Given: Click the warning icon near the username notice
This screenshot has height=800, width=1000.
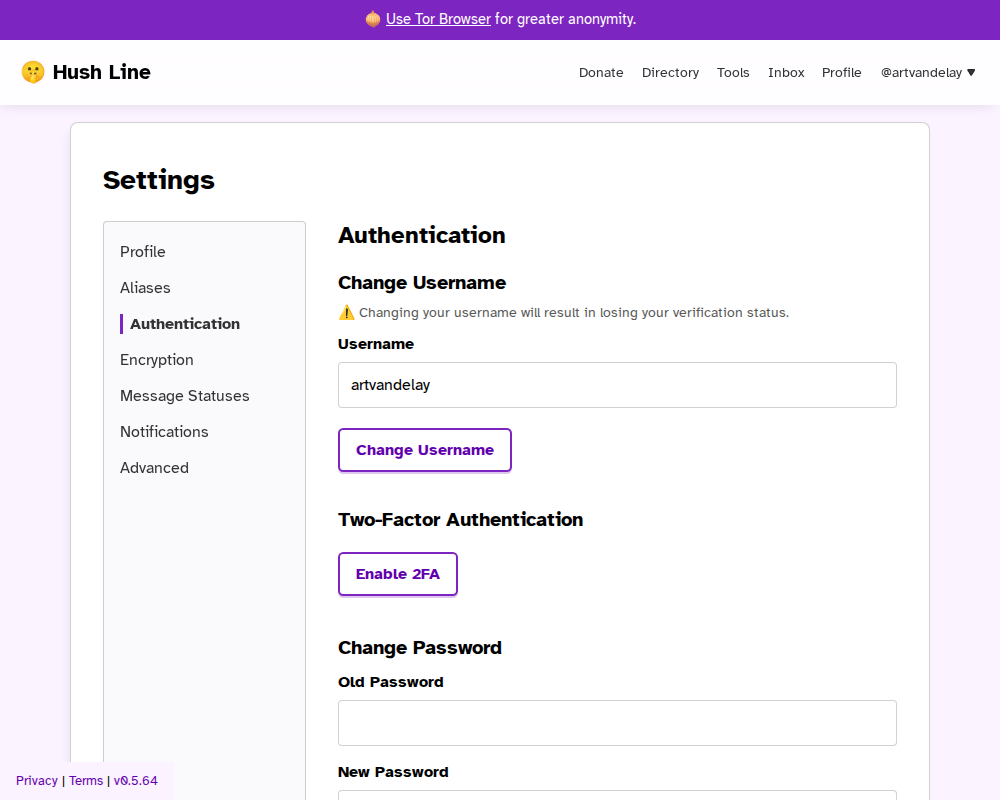Looking at the screenshot, I should point(346,312).
